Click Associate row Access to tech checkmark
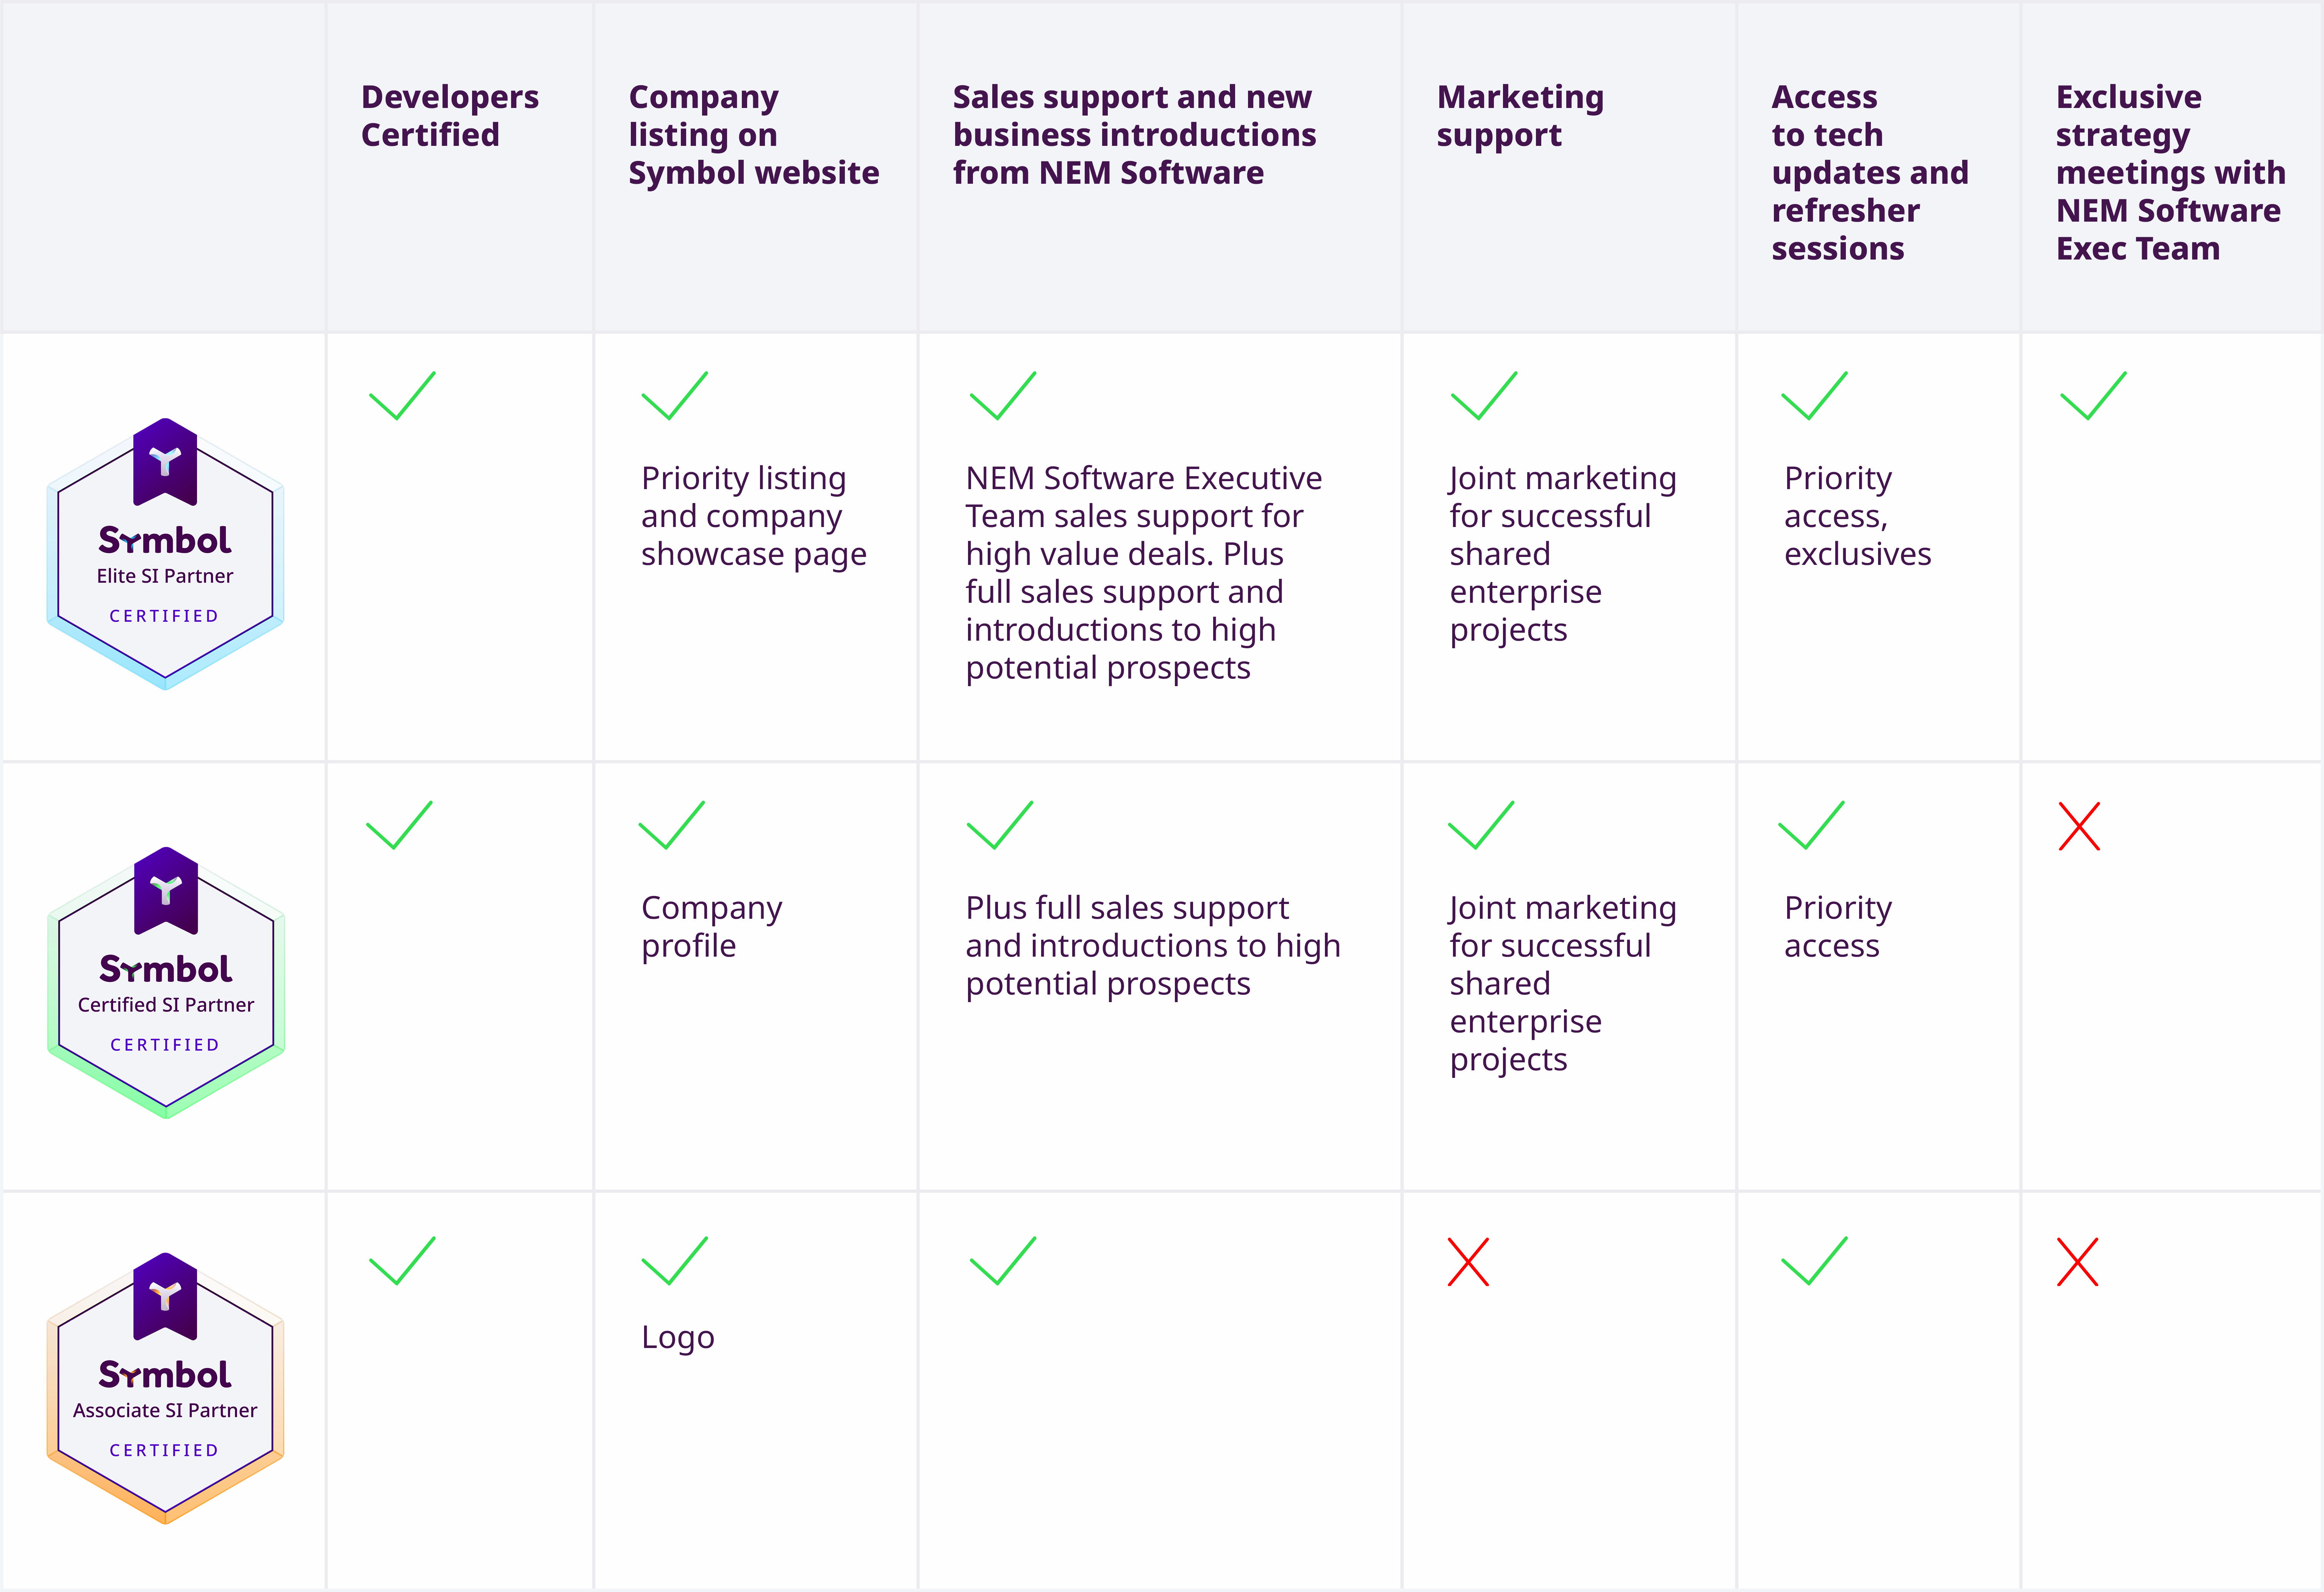The height and width of the screenshot is (1592, 2324). pyautogui.click(x=1814, y=1261)
